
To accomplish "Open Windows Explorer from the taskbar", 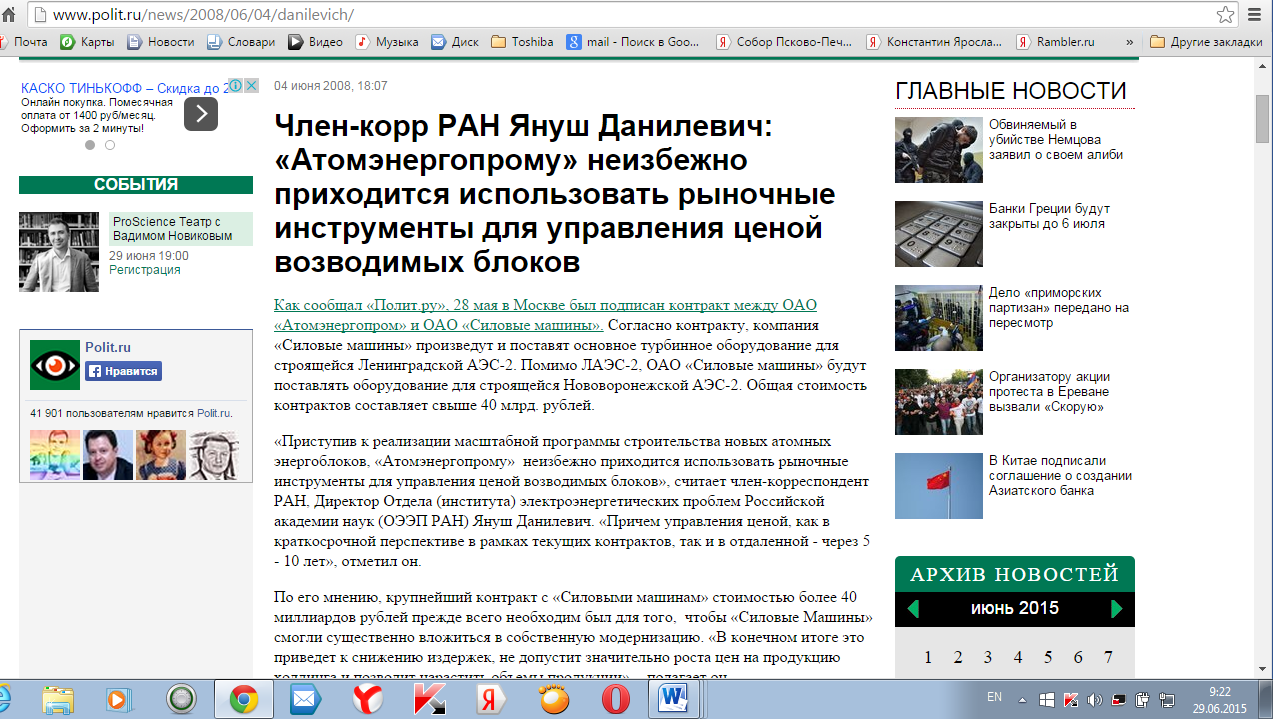I will coord(58,699).
